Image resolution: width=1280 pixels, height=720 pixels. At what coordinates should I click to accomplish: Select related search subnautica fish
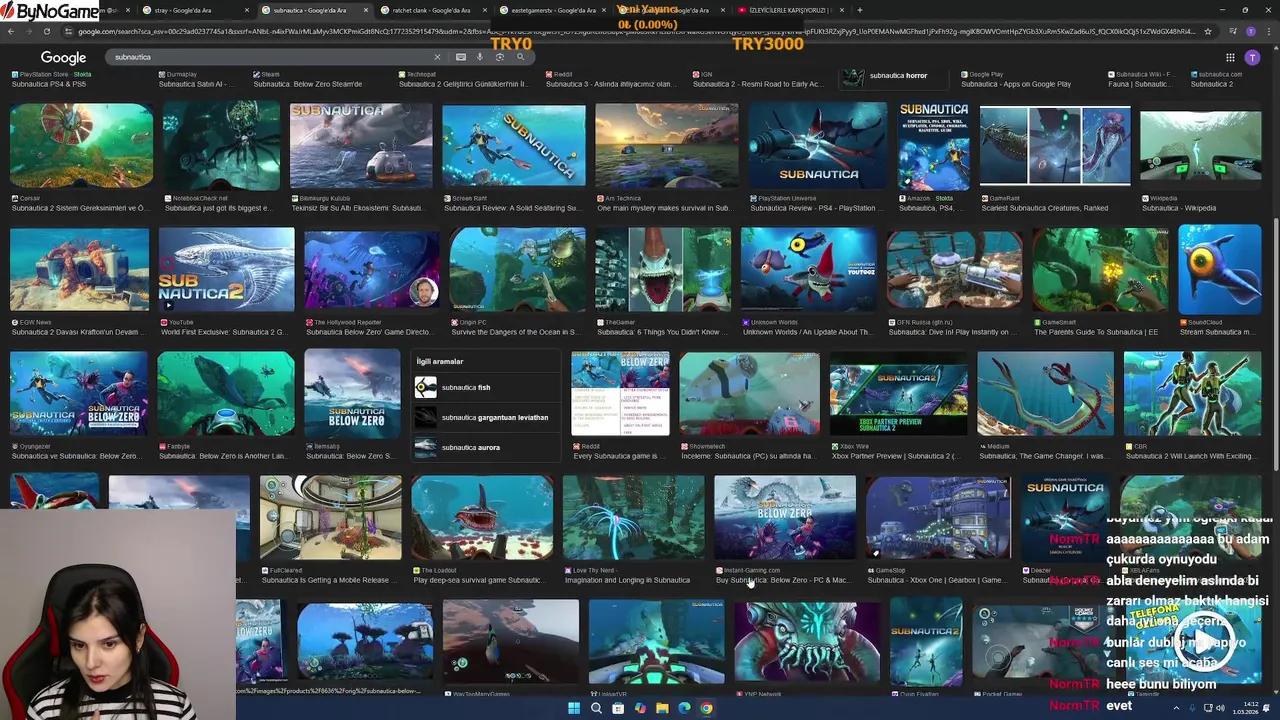pos(487,387)
